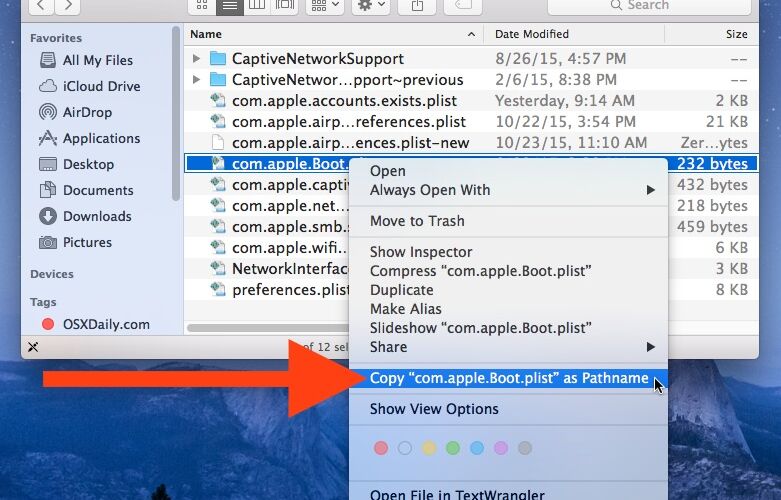Choose Compress "com.apple.Boot.plist"
This screenshot has width=781, height=500.
[x=508, y=271]
